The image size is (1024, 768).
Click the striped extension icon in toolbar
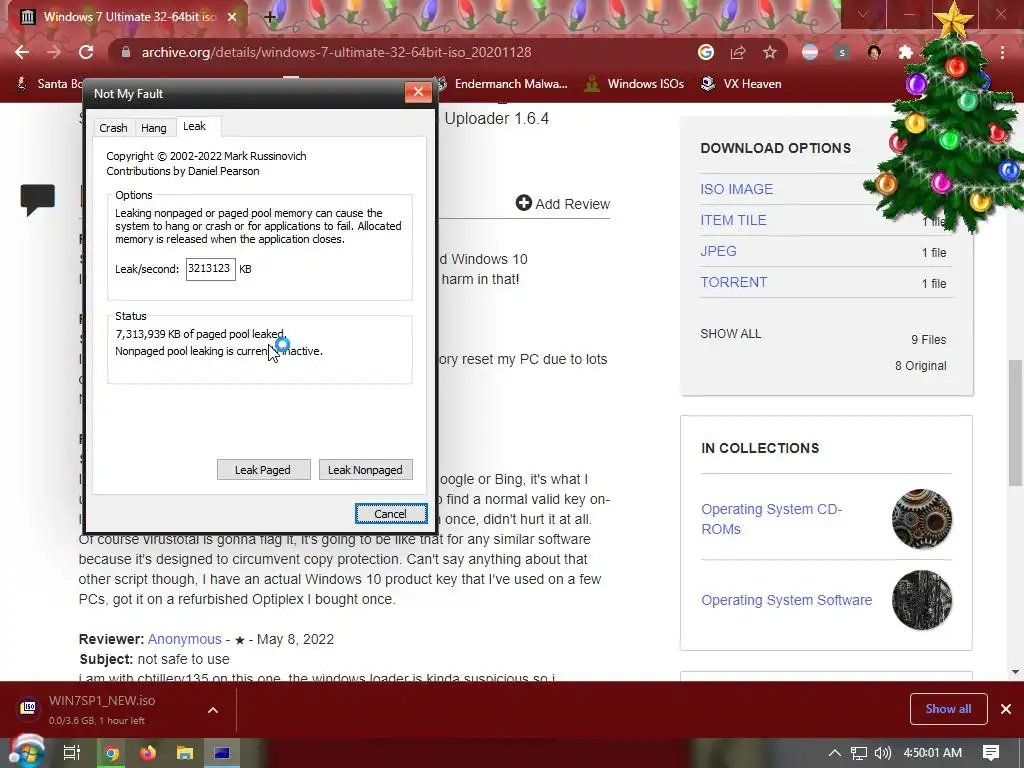click(x=810, y=52)
